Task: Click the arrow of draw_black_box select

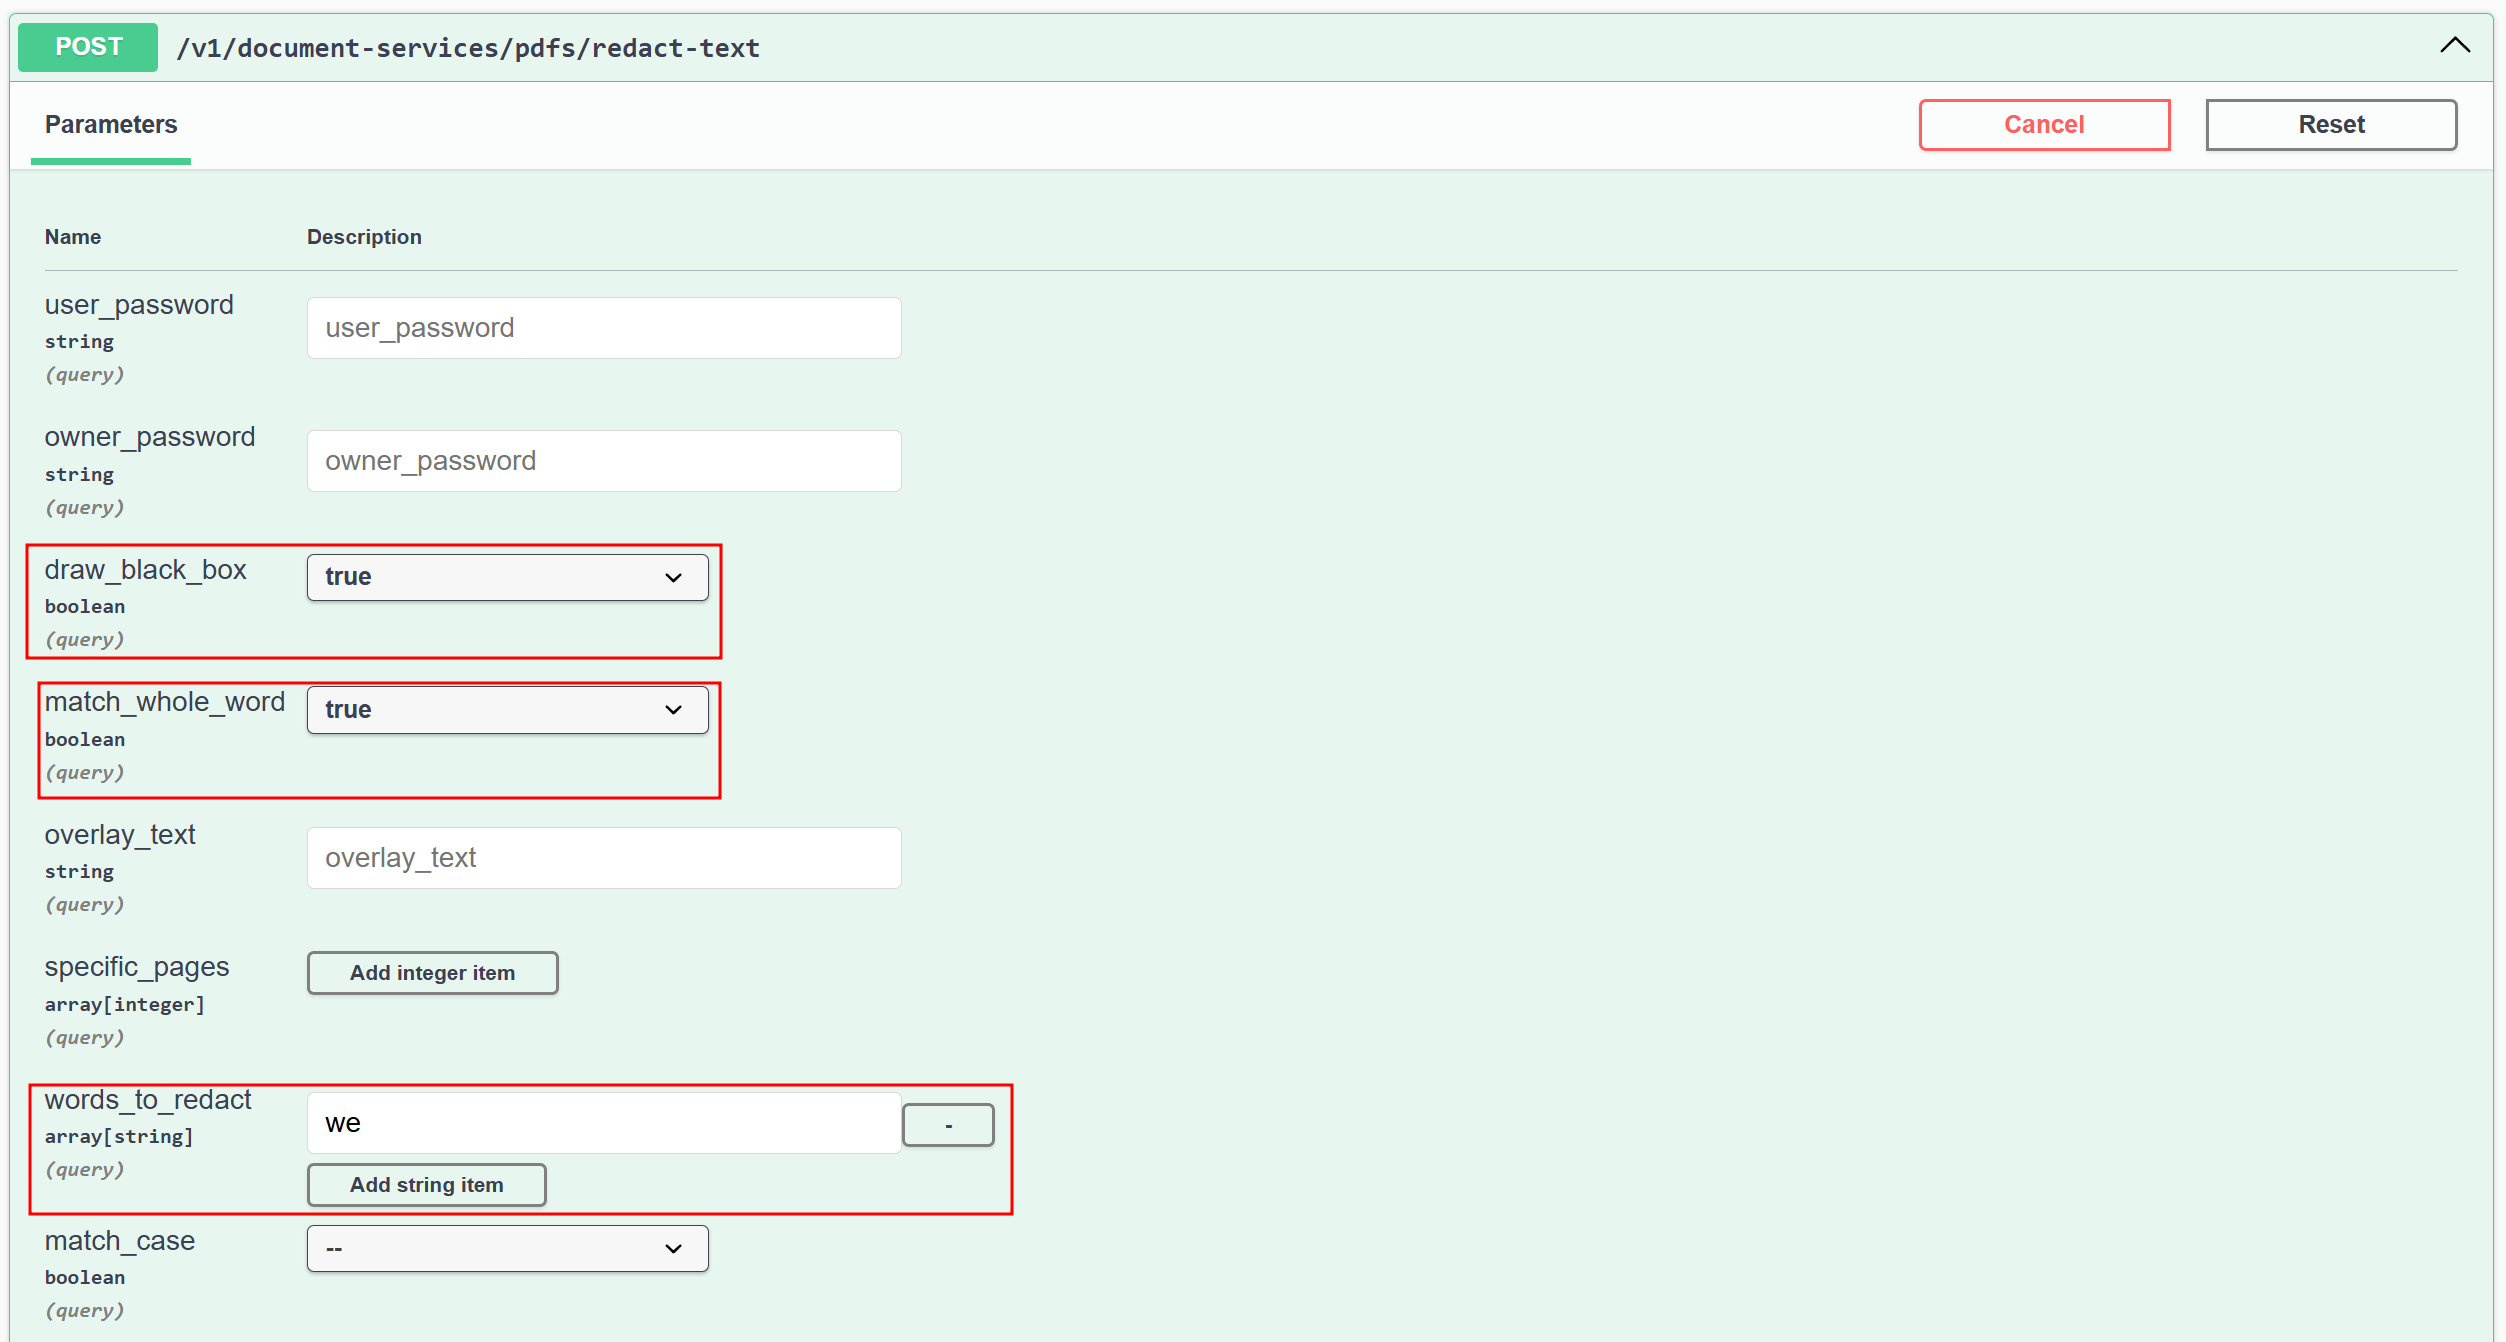Action: (x=673, y=578)
